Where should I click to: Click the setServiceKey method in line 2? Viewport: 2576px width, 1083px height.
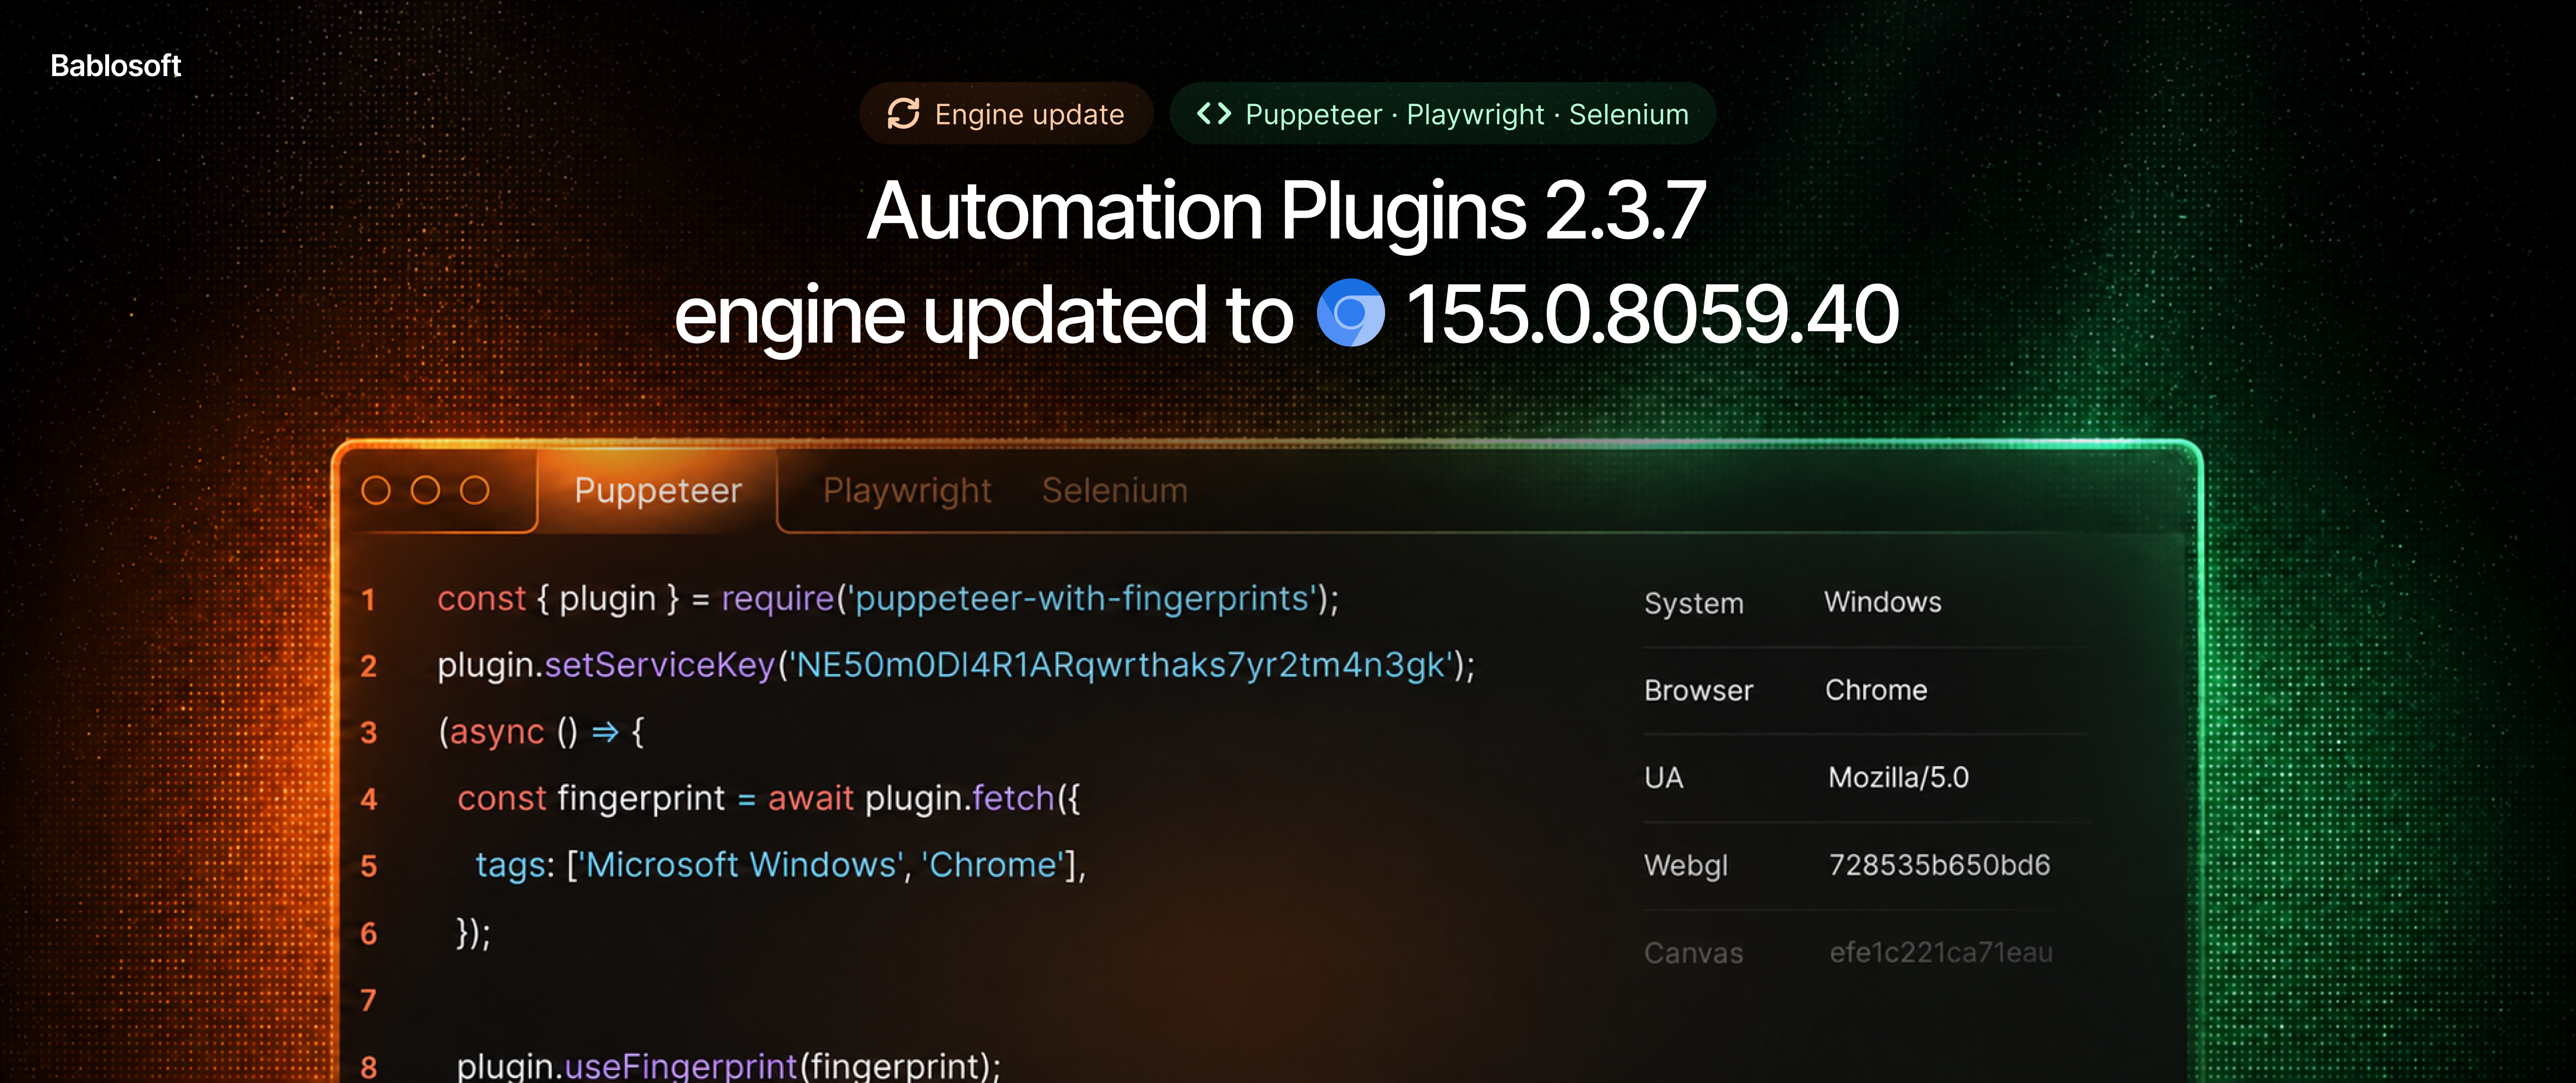660,665
